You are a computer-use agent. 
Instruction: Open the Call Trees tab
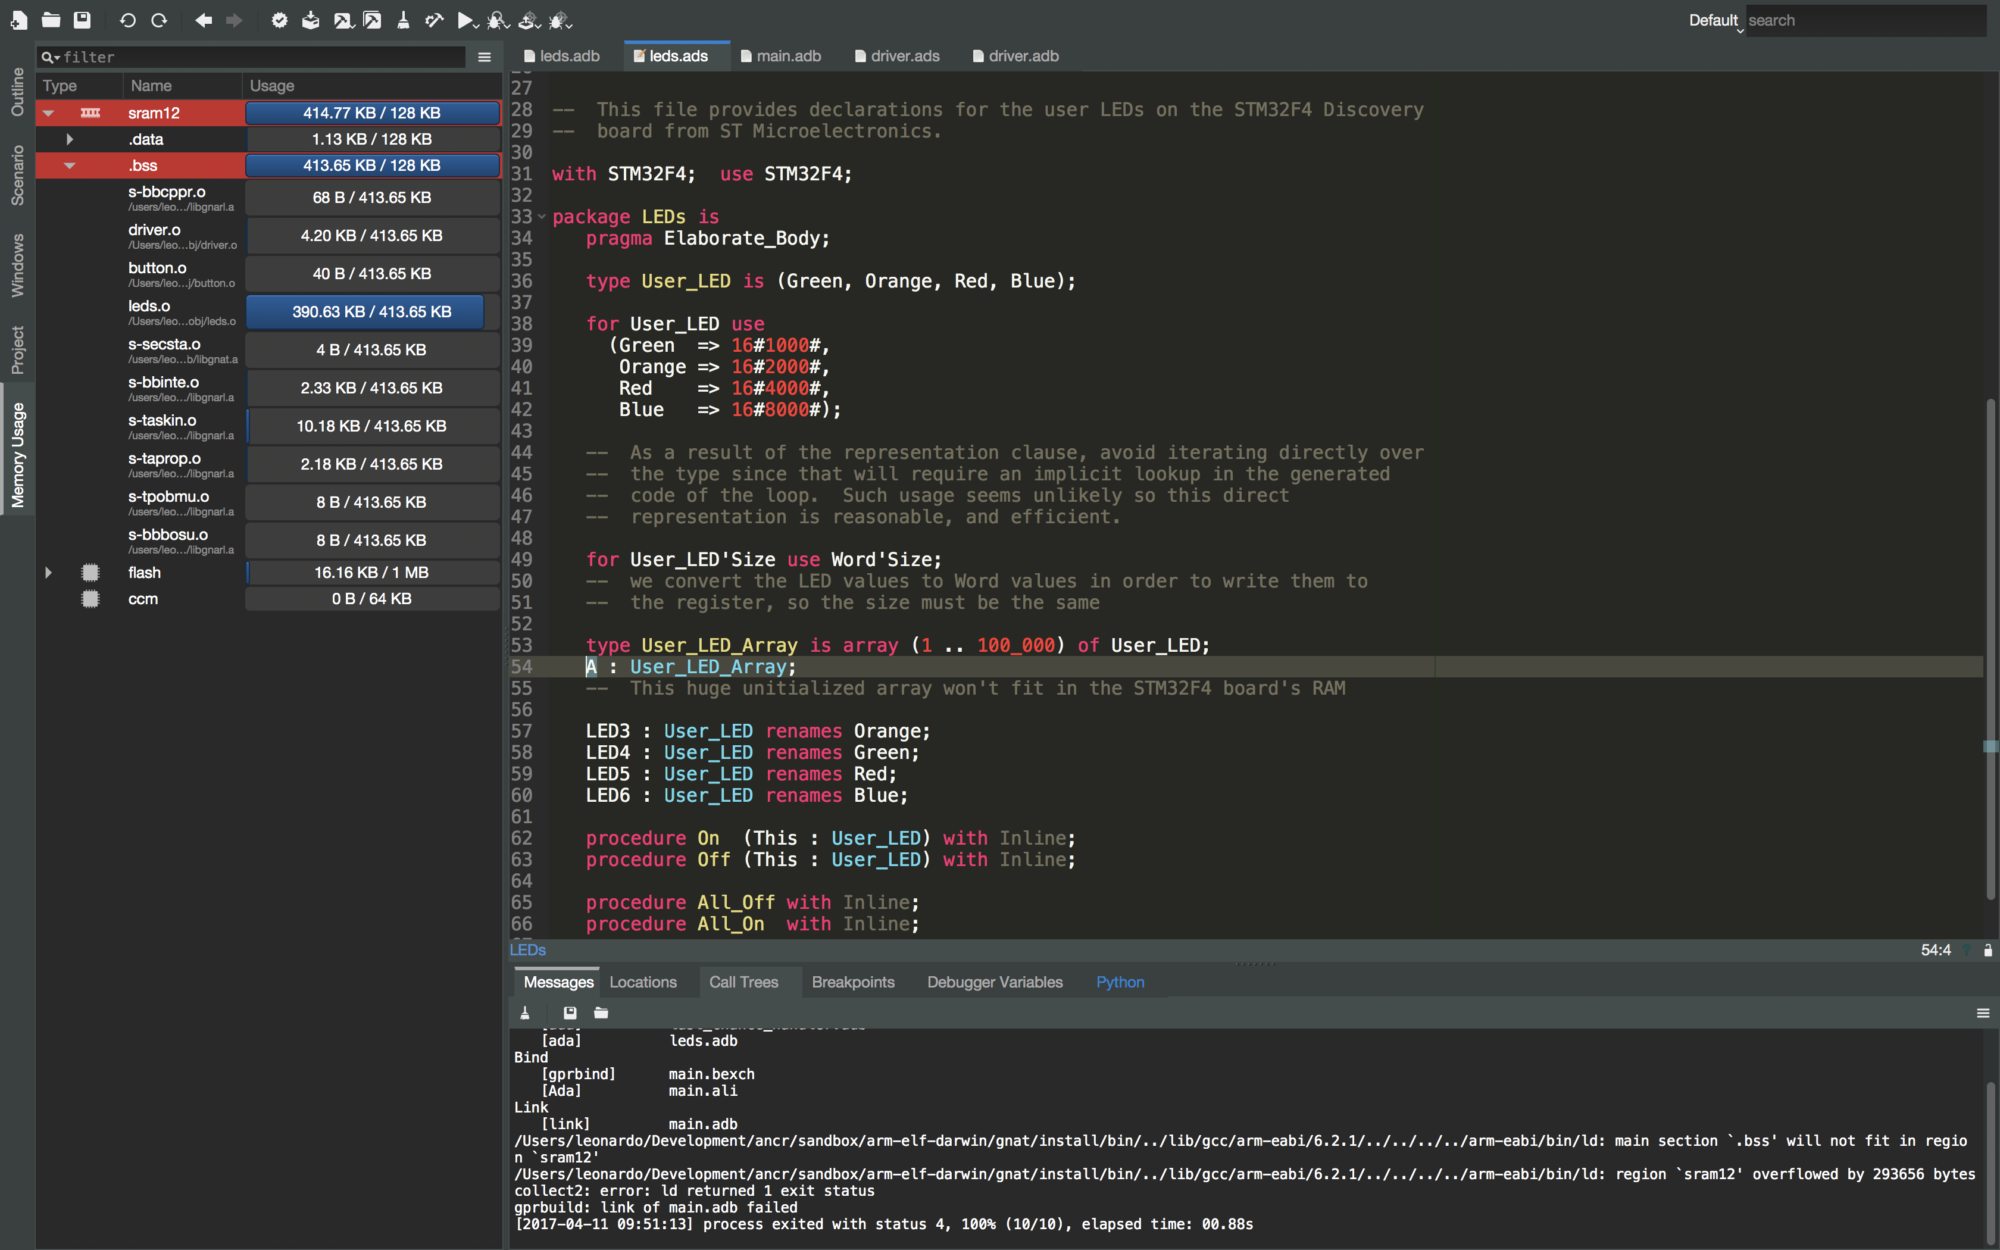click(x=743, y=982)
